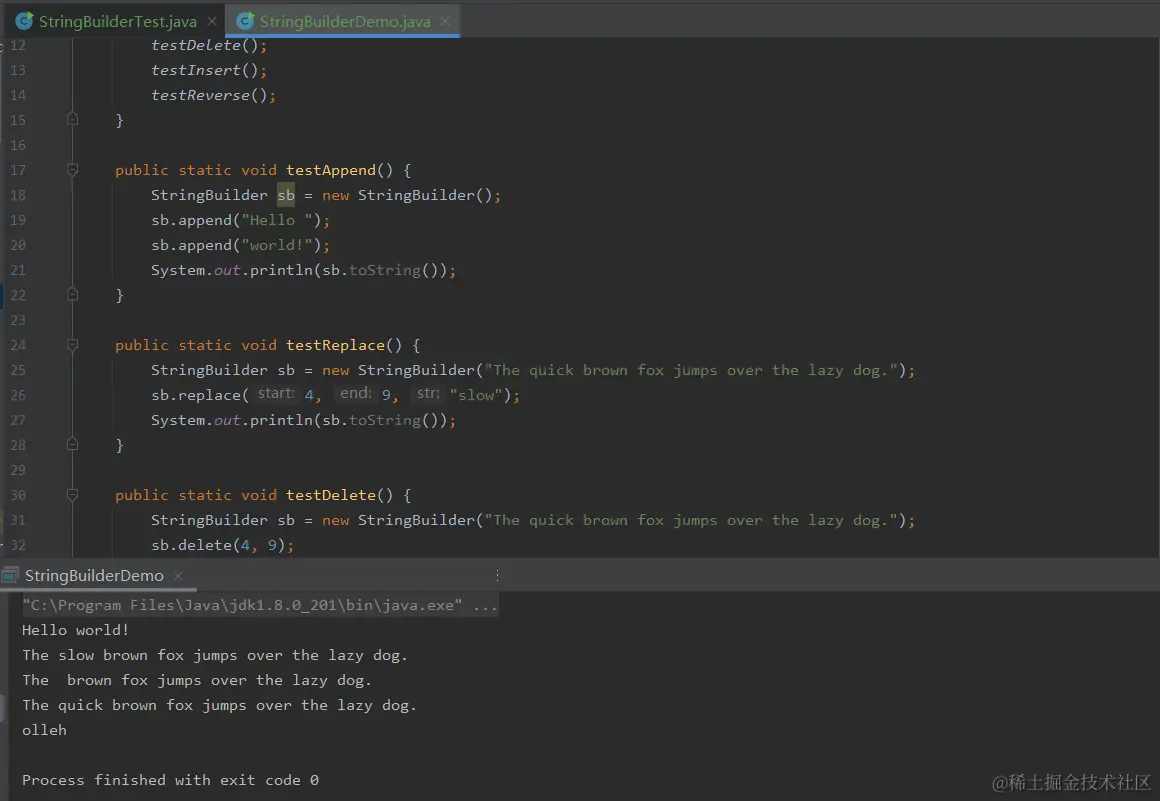Click the 'olleh' console output line
This screenshot has width=1160, height=801.
44,730
